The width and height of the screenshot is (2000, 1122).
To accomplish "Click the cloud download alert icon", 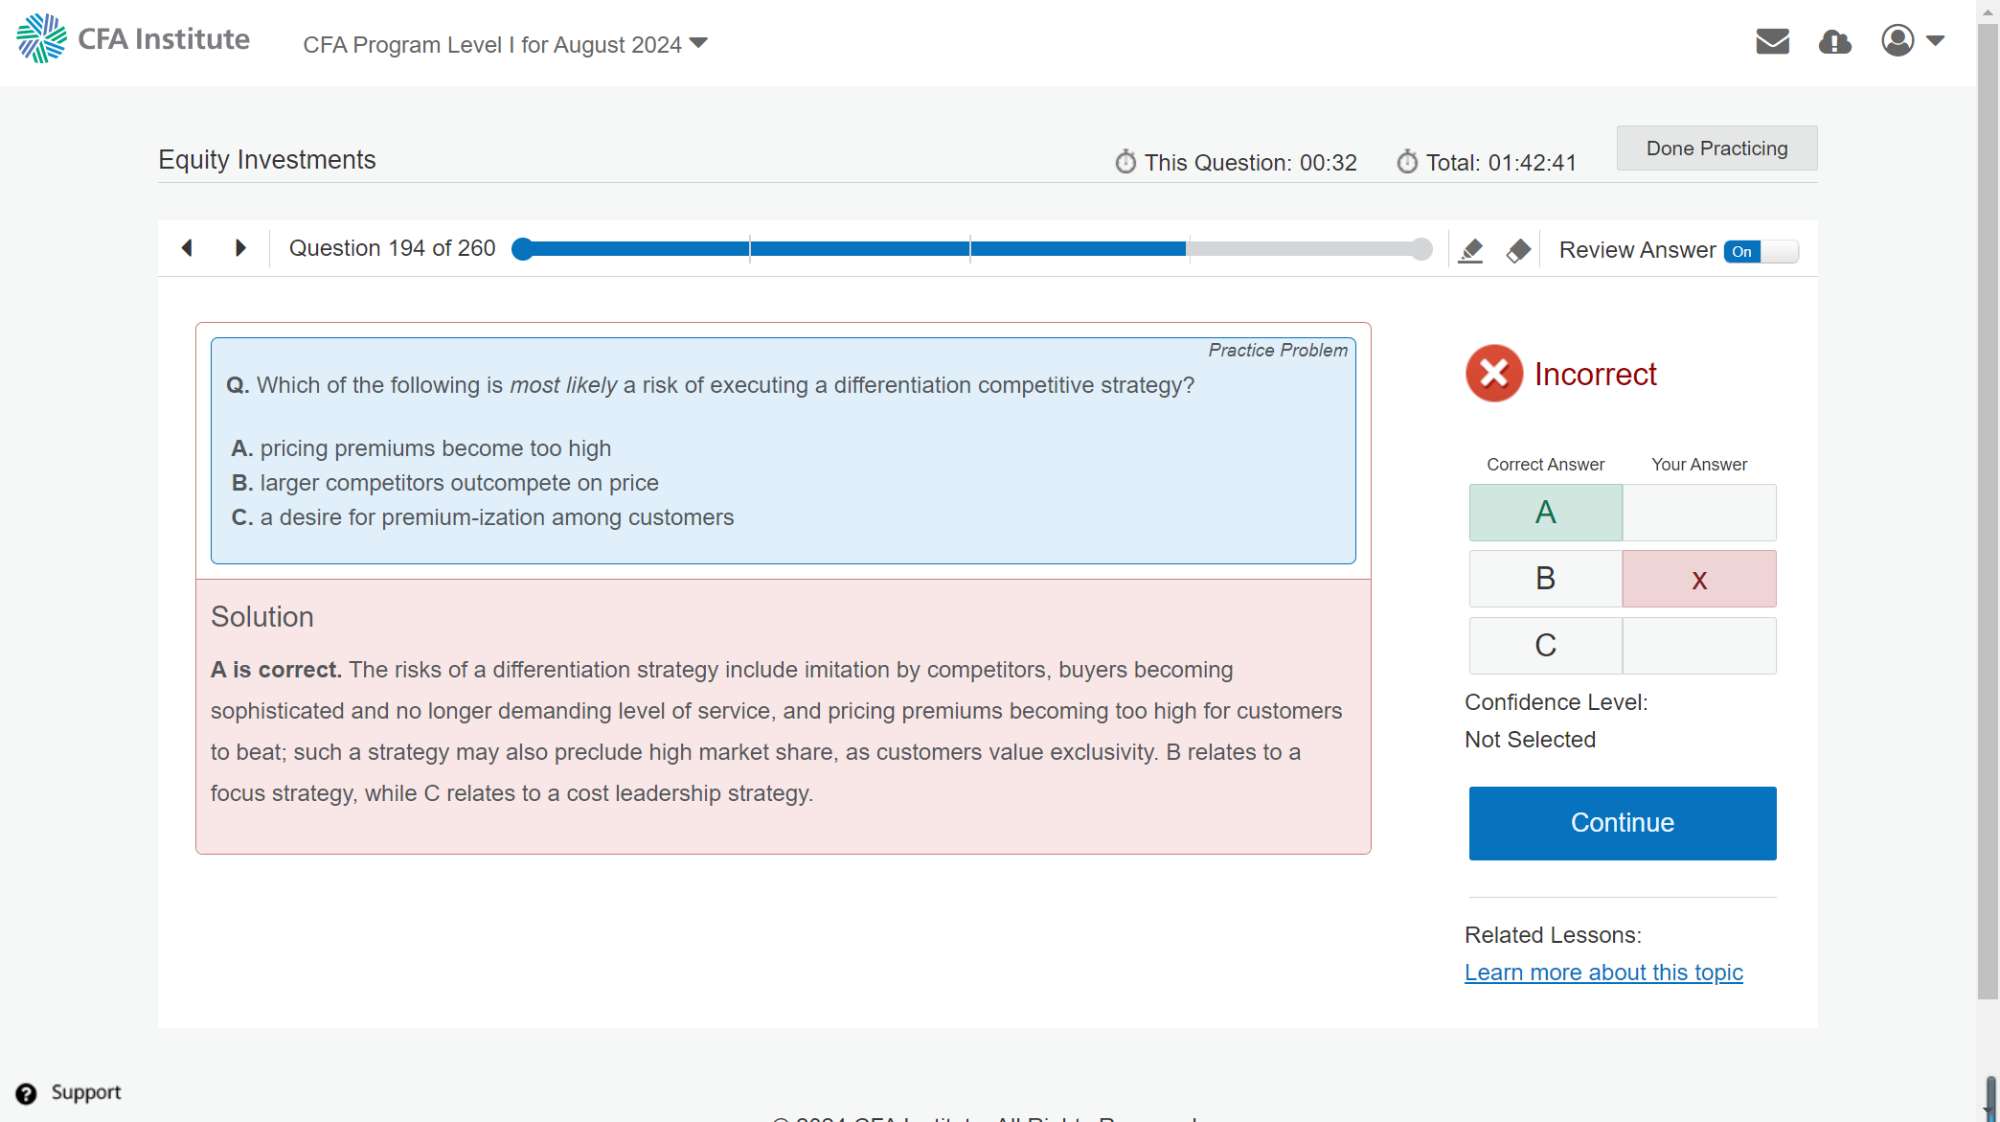I will [x=1834, y=41].
